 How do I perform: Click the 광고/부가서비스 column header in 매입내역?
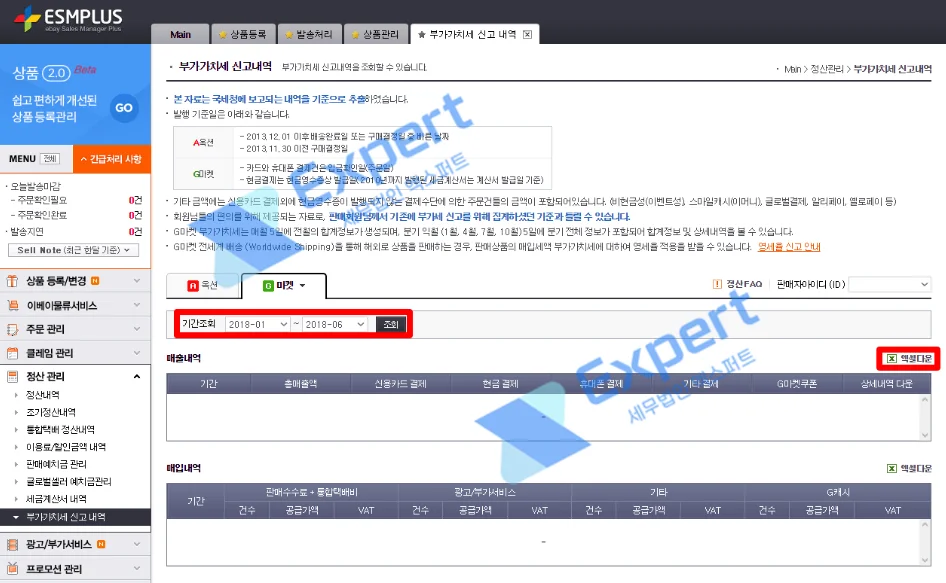484,492
